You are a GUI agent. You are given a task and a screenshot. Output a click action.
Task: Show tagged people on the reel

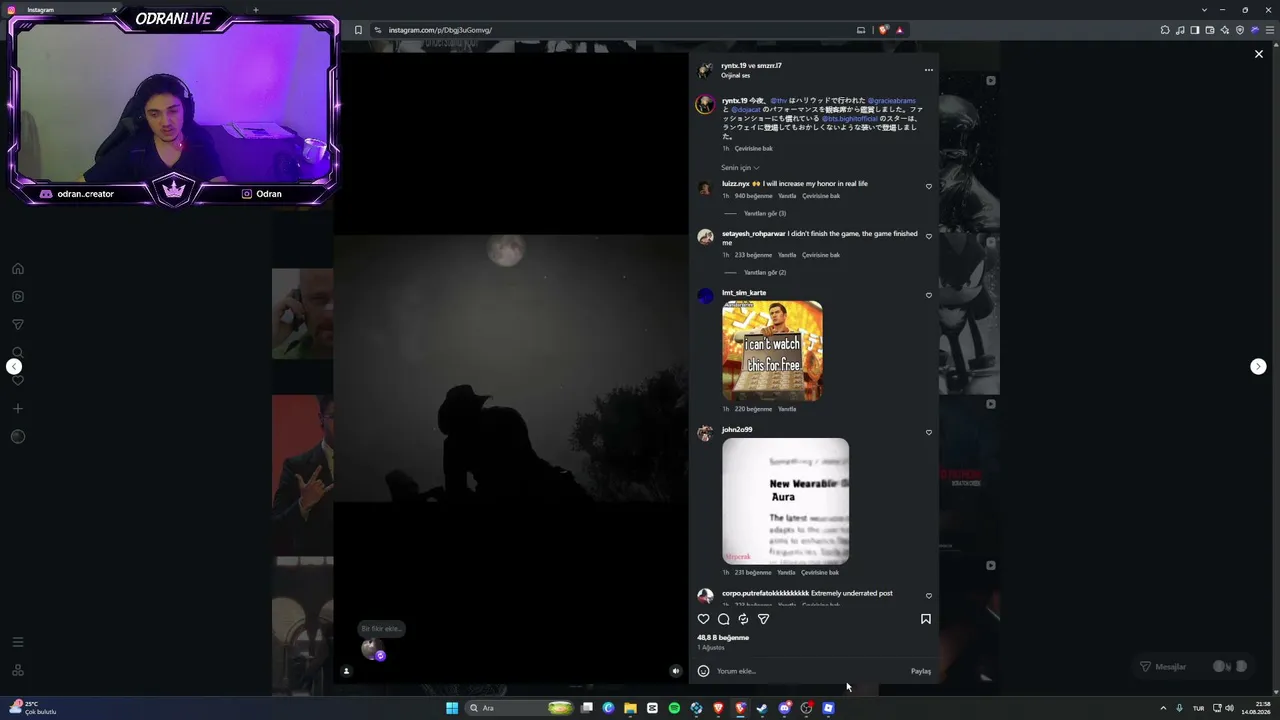346,671
